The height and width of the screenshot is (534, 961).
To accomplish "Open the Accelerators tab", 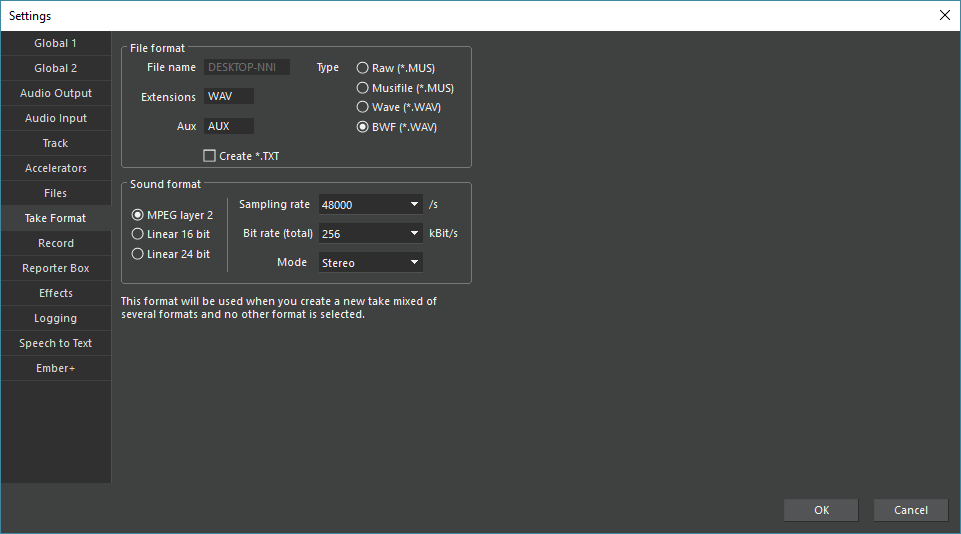I will click(x=56, y=168).
